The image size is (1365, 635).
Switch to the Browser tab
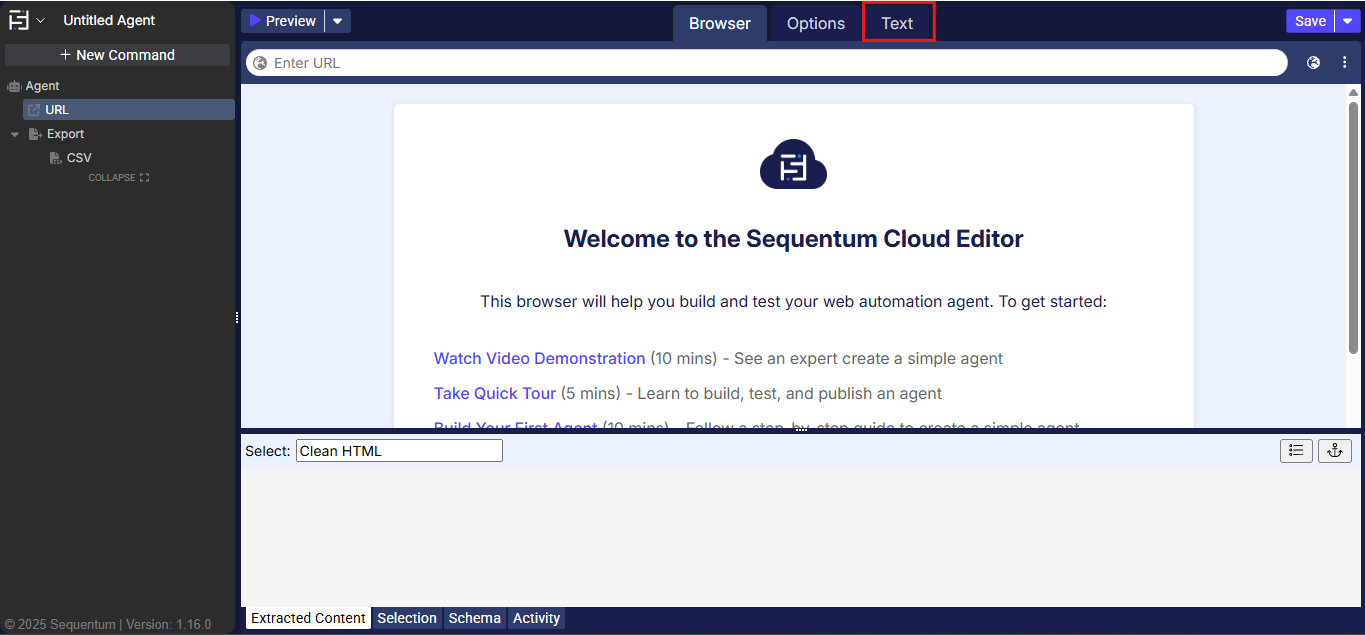[720, 23]
